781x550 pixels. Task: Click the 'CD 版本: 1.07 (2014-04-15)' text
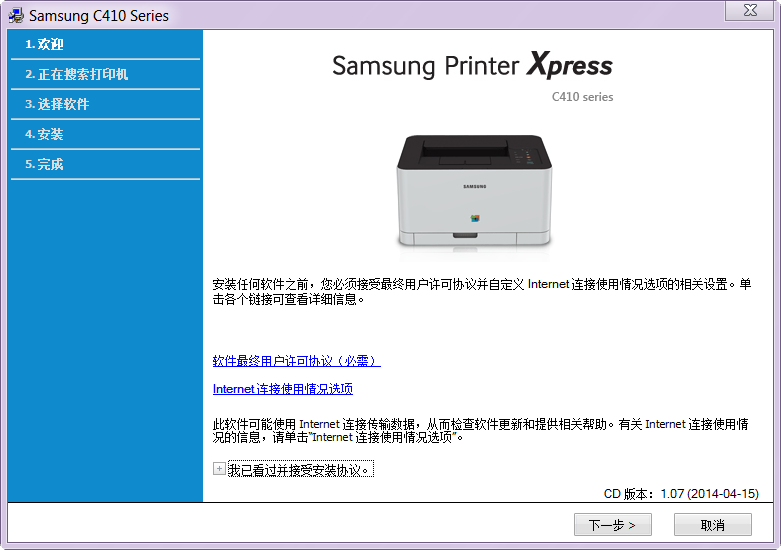[681, 494]
